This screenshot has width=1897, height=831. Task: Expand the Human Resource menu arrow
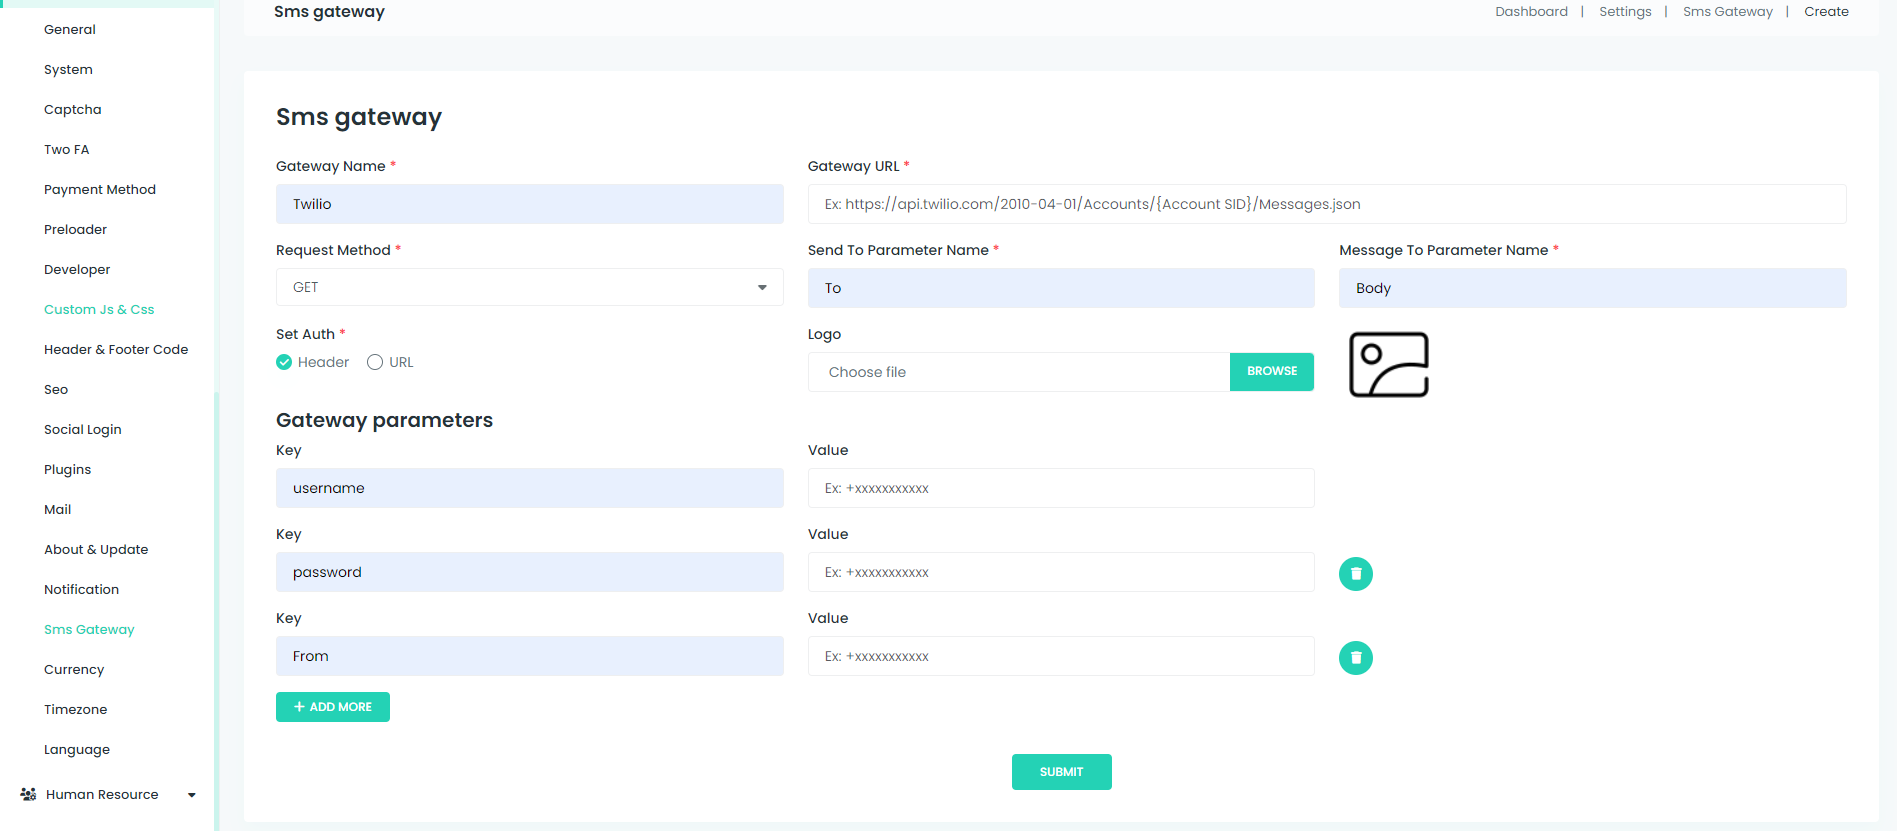tap(191, 795)
